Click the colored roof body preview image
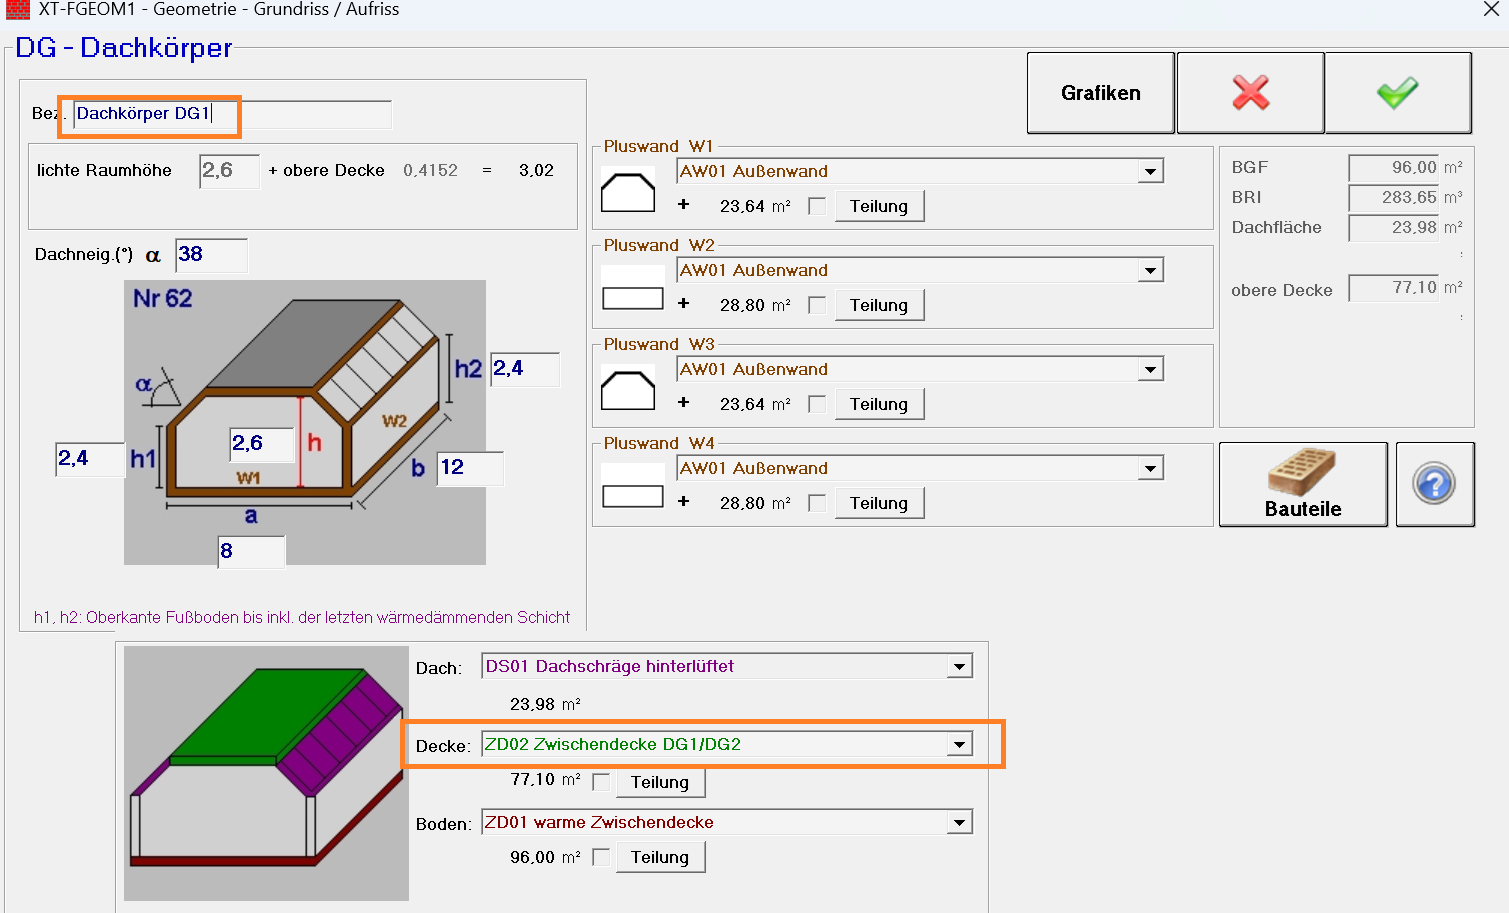This screenshot has width=1509, height=913. [x=266, y=773]
